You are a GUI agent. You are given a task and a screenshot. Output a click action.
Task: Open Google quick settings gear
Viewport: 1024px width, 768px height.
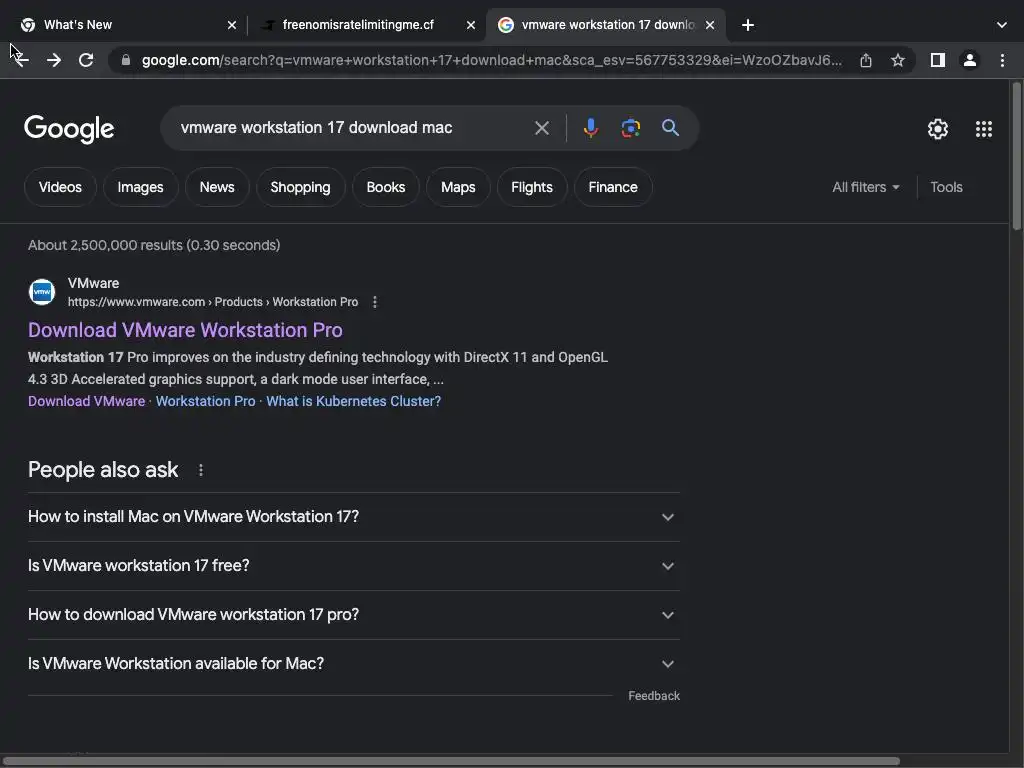tap(938, 129)
